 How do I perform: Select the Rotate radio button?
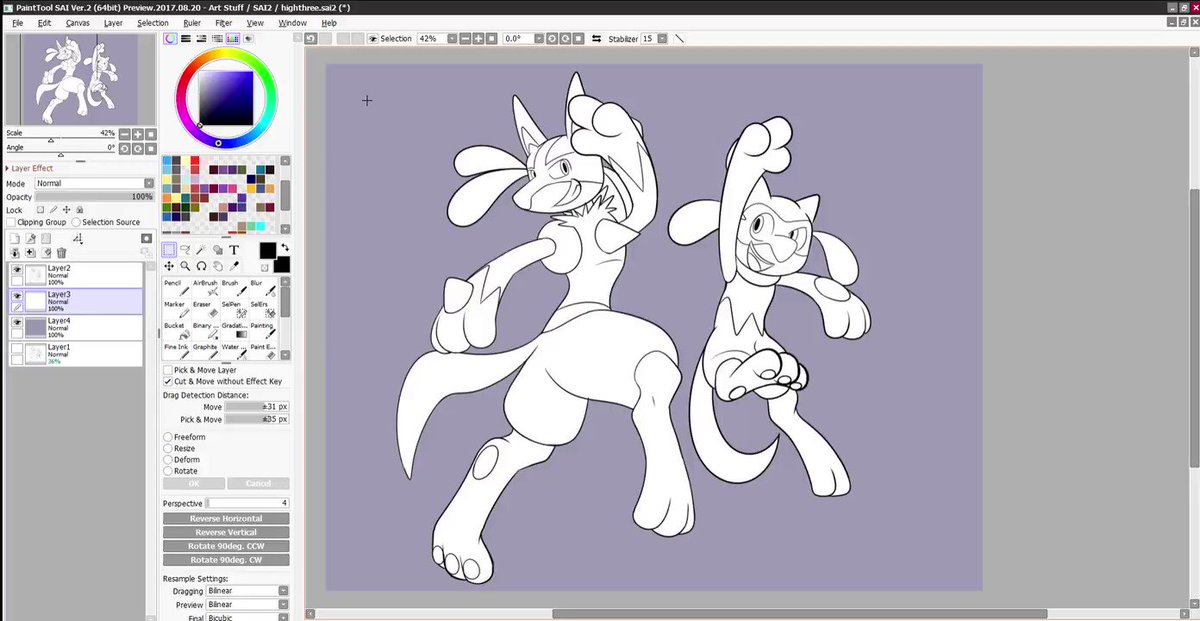point(167,470)
